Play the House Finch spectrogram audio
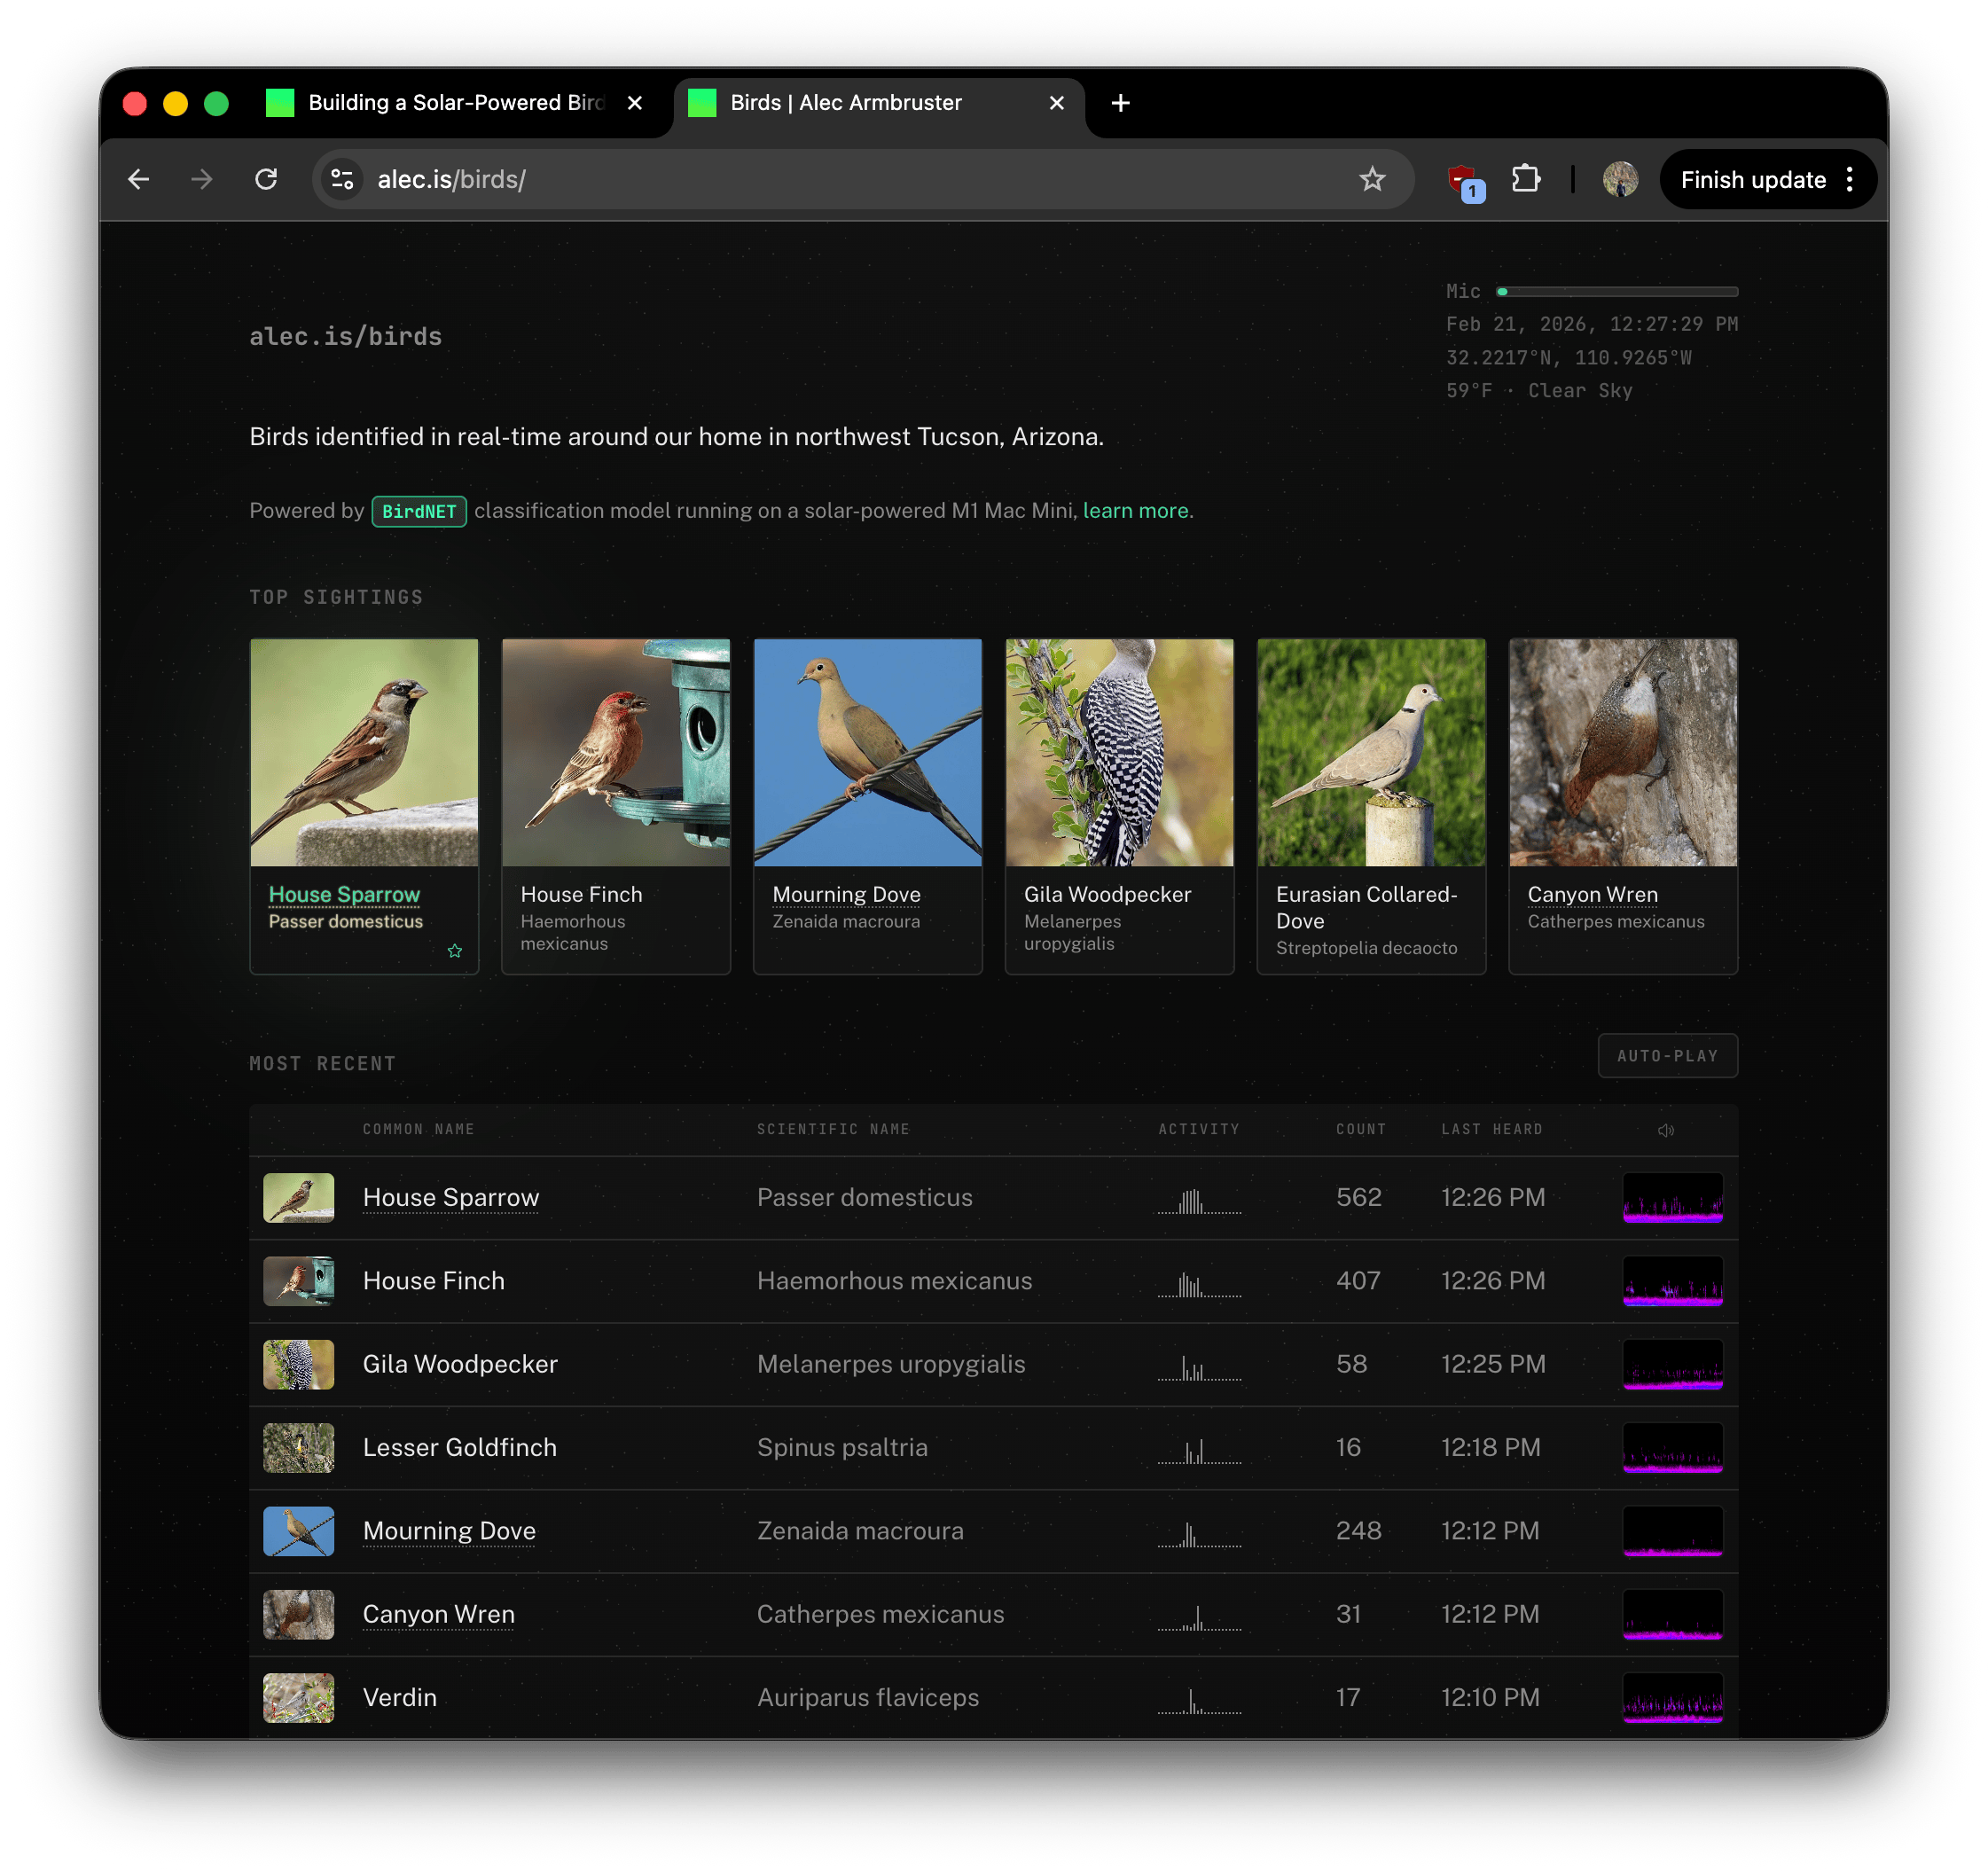 1672,1281
